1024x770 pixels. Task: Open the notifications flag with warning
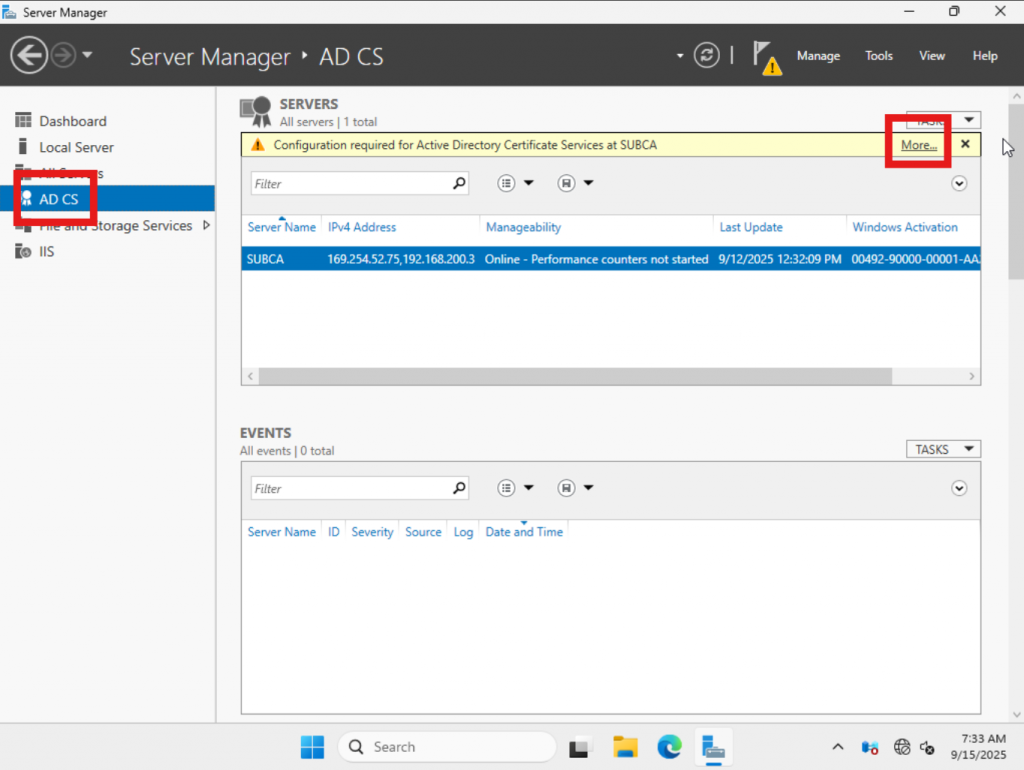coord(767,57)
